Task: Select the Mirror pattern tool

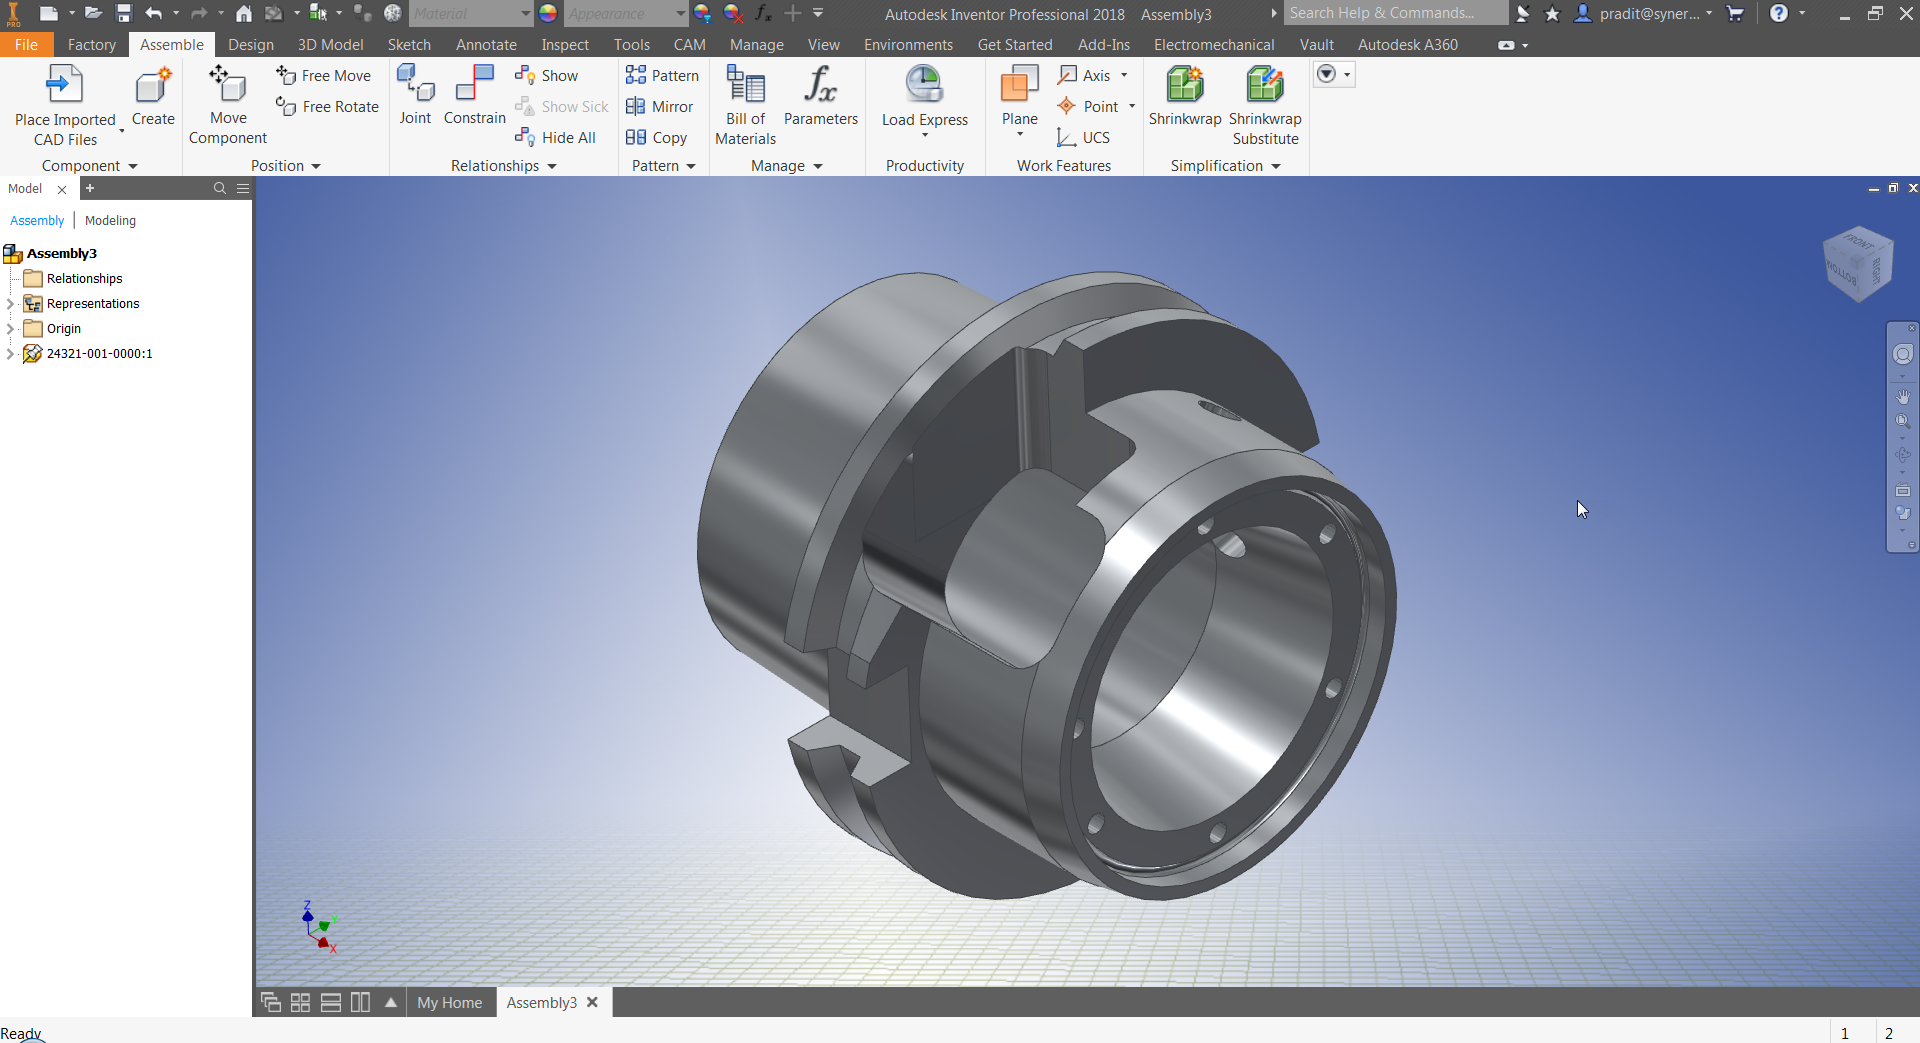Action: click(x=660, y=106)
